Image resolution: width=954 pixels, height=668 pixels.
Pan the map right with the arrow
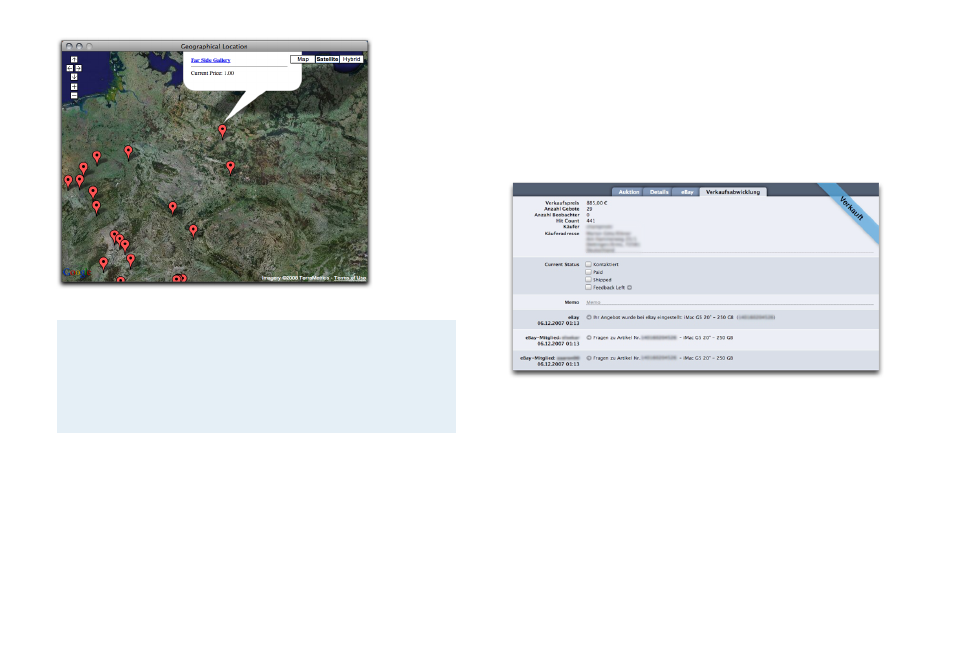(78, 68)
